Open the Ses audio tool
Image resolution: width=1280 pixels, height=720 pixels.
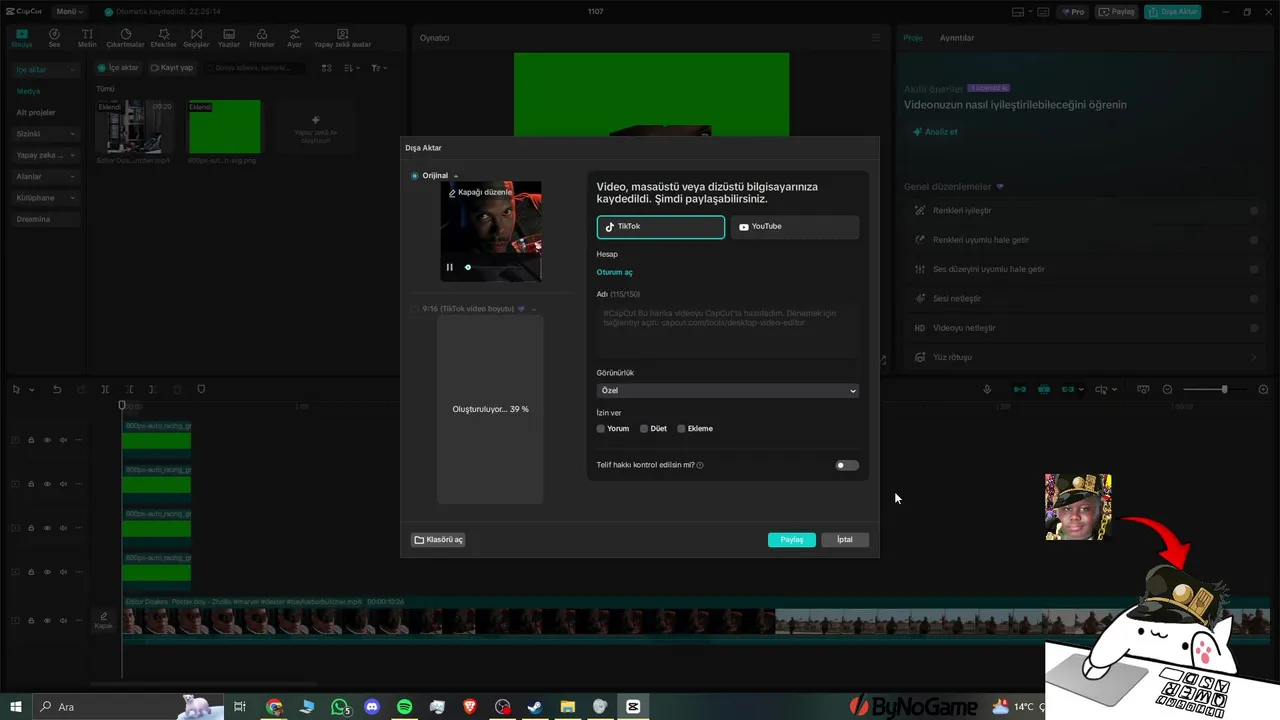[54, 38]
